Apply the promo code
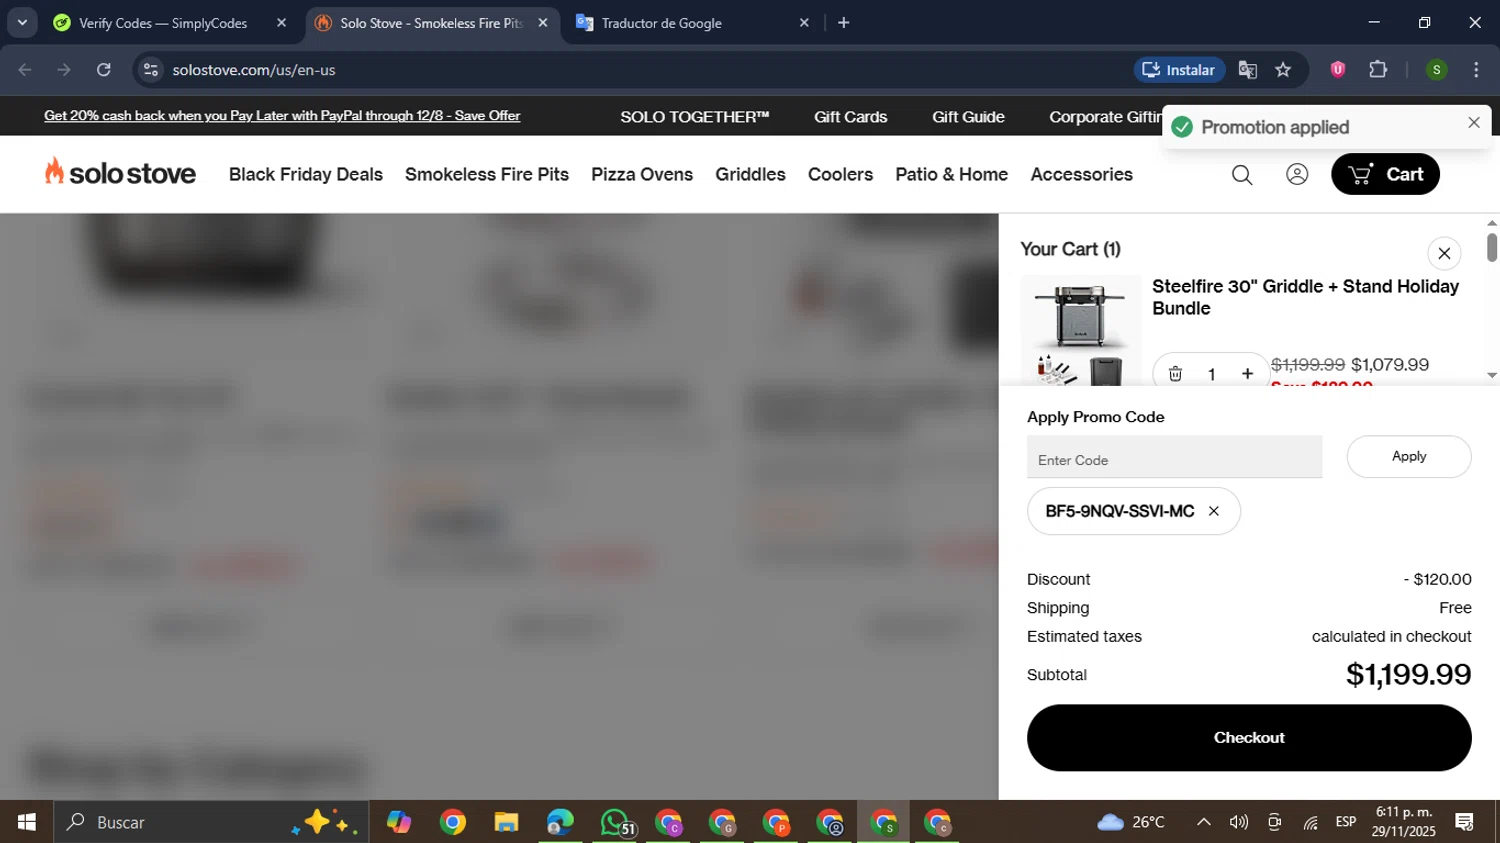 (x=1409, y=456)
